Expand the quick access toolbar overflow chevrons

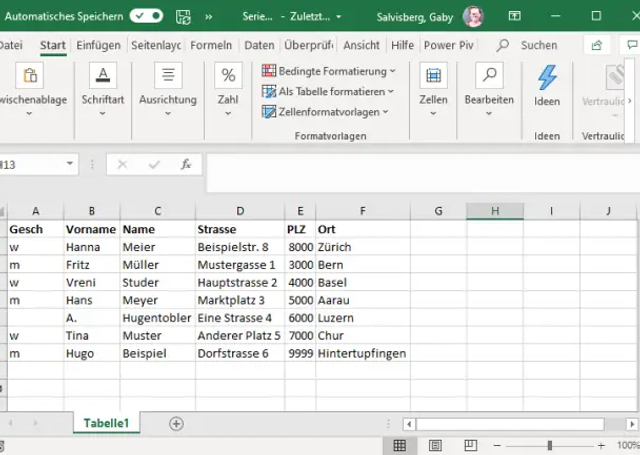[x=209, y=17]
